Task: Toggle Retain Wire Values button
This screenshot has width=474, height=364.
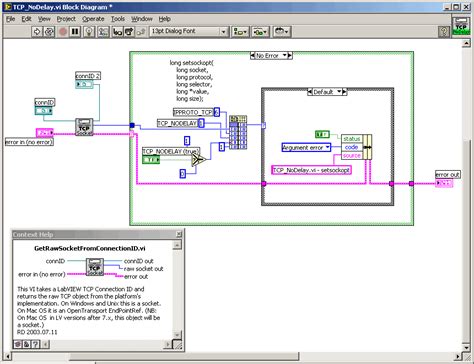Action: point(103,32)
